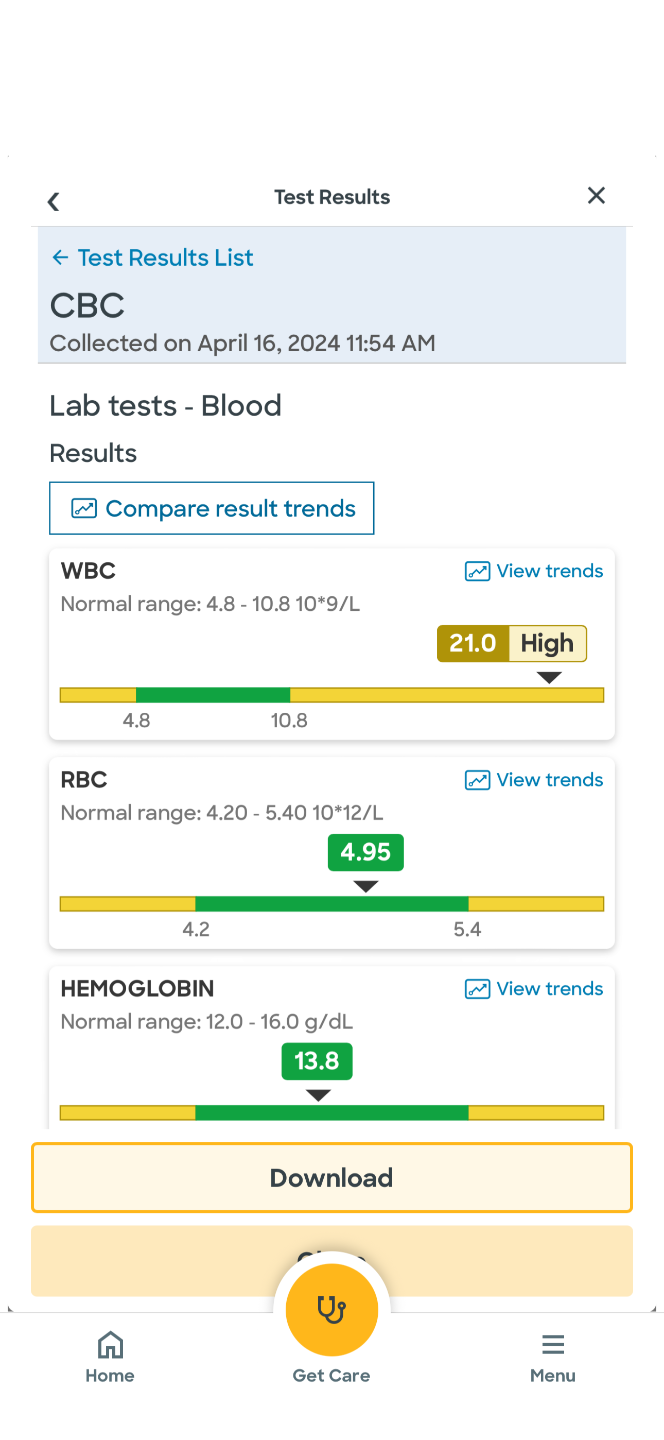Image resolution: width=664 pixels, height=1440 pixels.
Task: Download the CBC test results
Action: 332,1177
